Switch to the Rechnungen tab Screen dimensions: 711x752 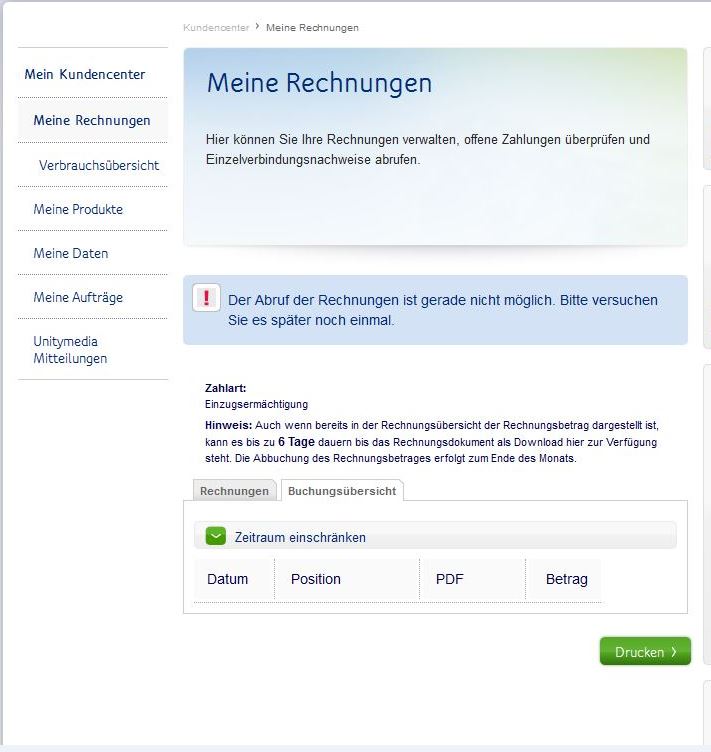coord(234,491)
